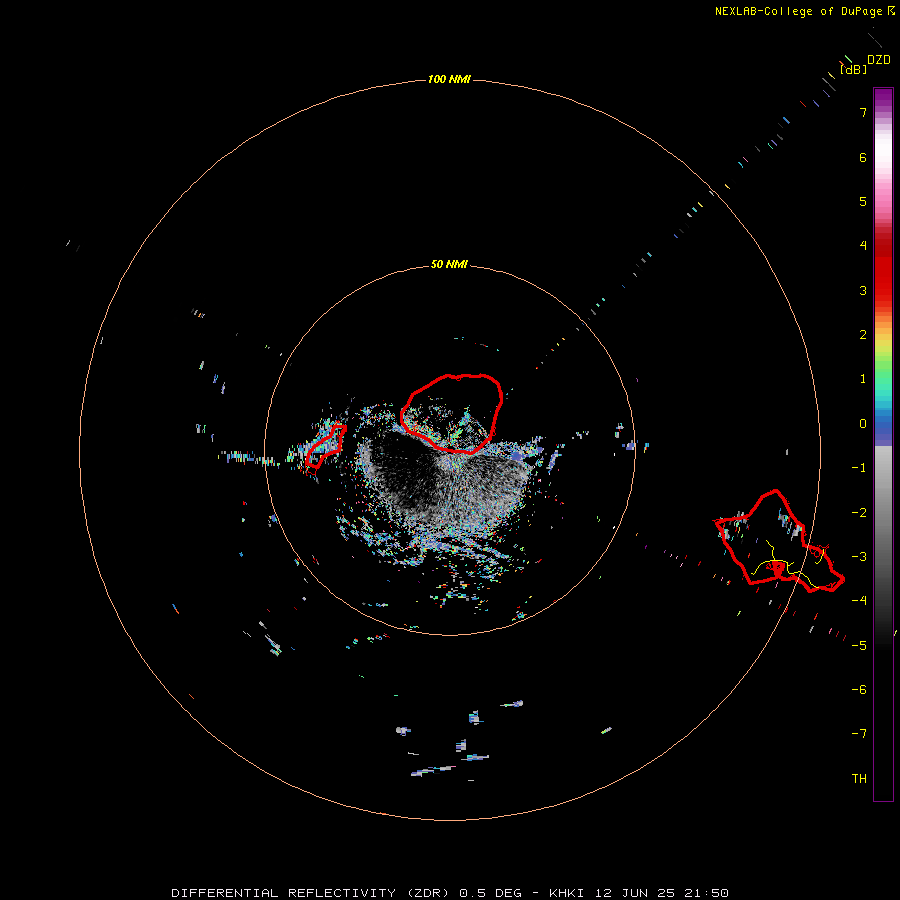
Task: Click the -5 value on the color scale
Action: (859, 646)
